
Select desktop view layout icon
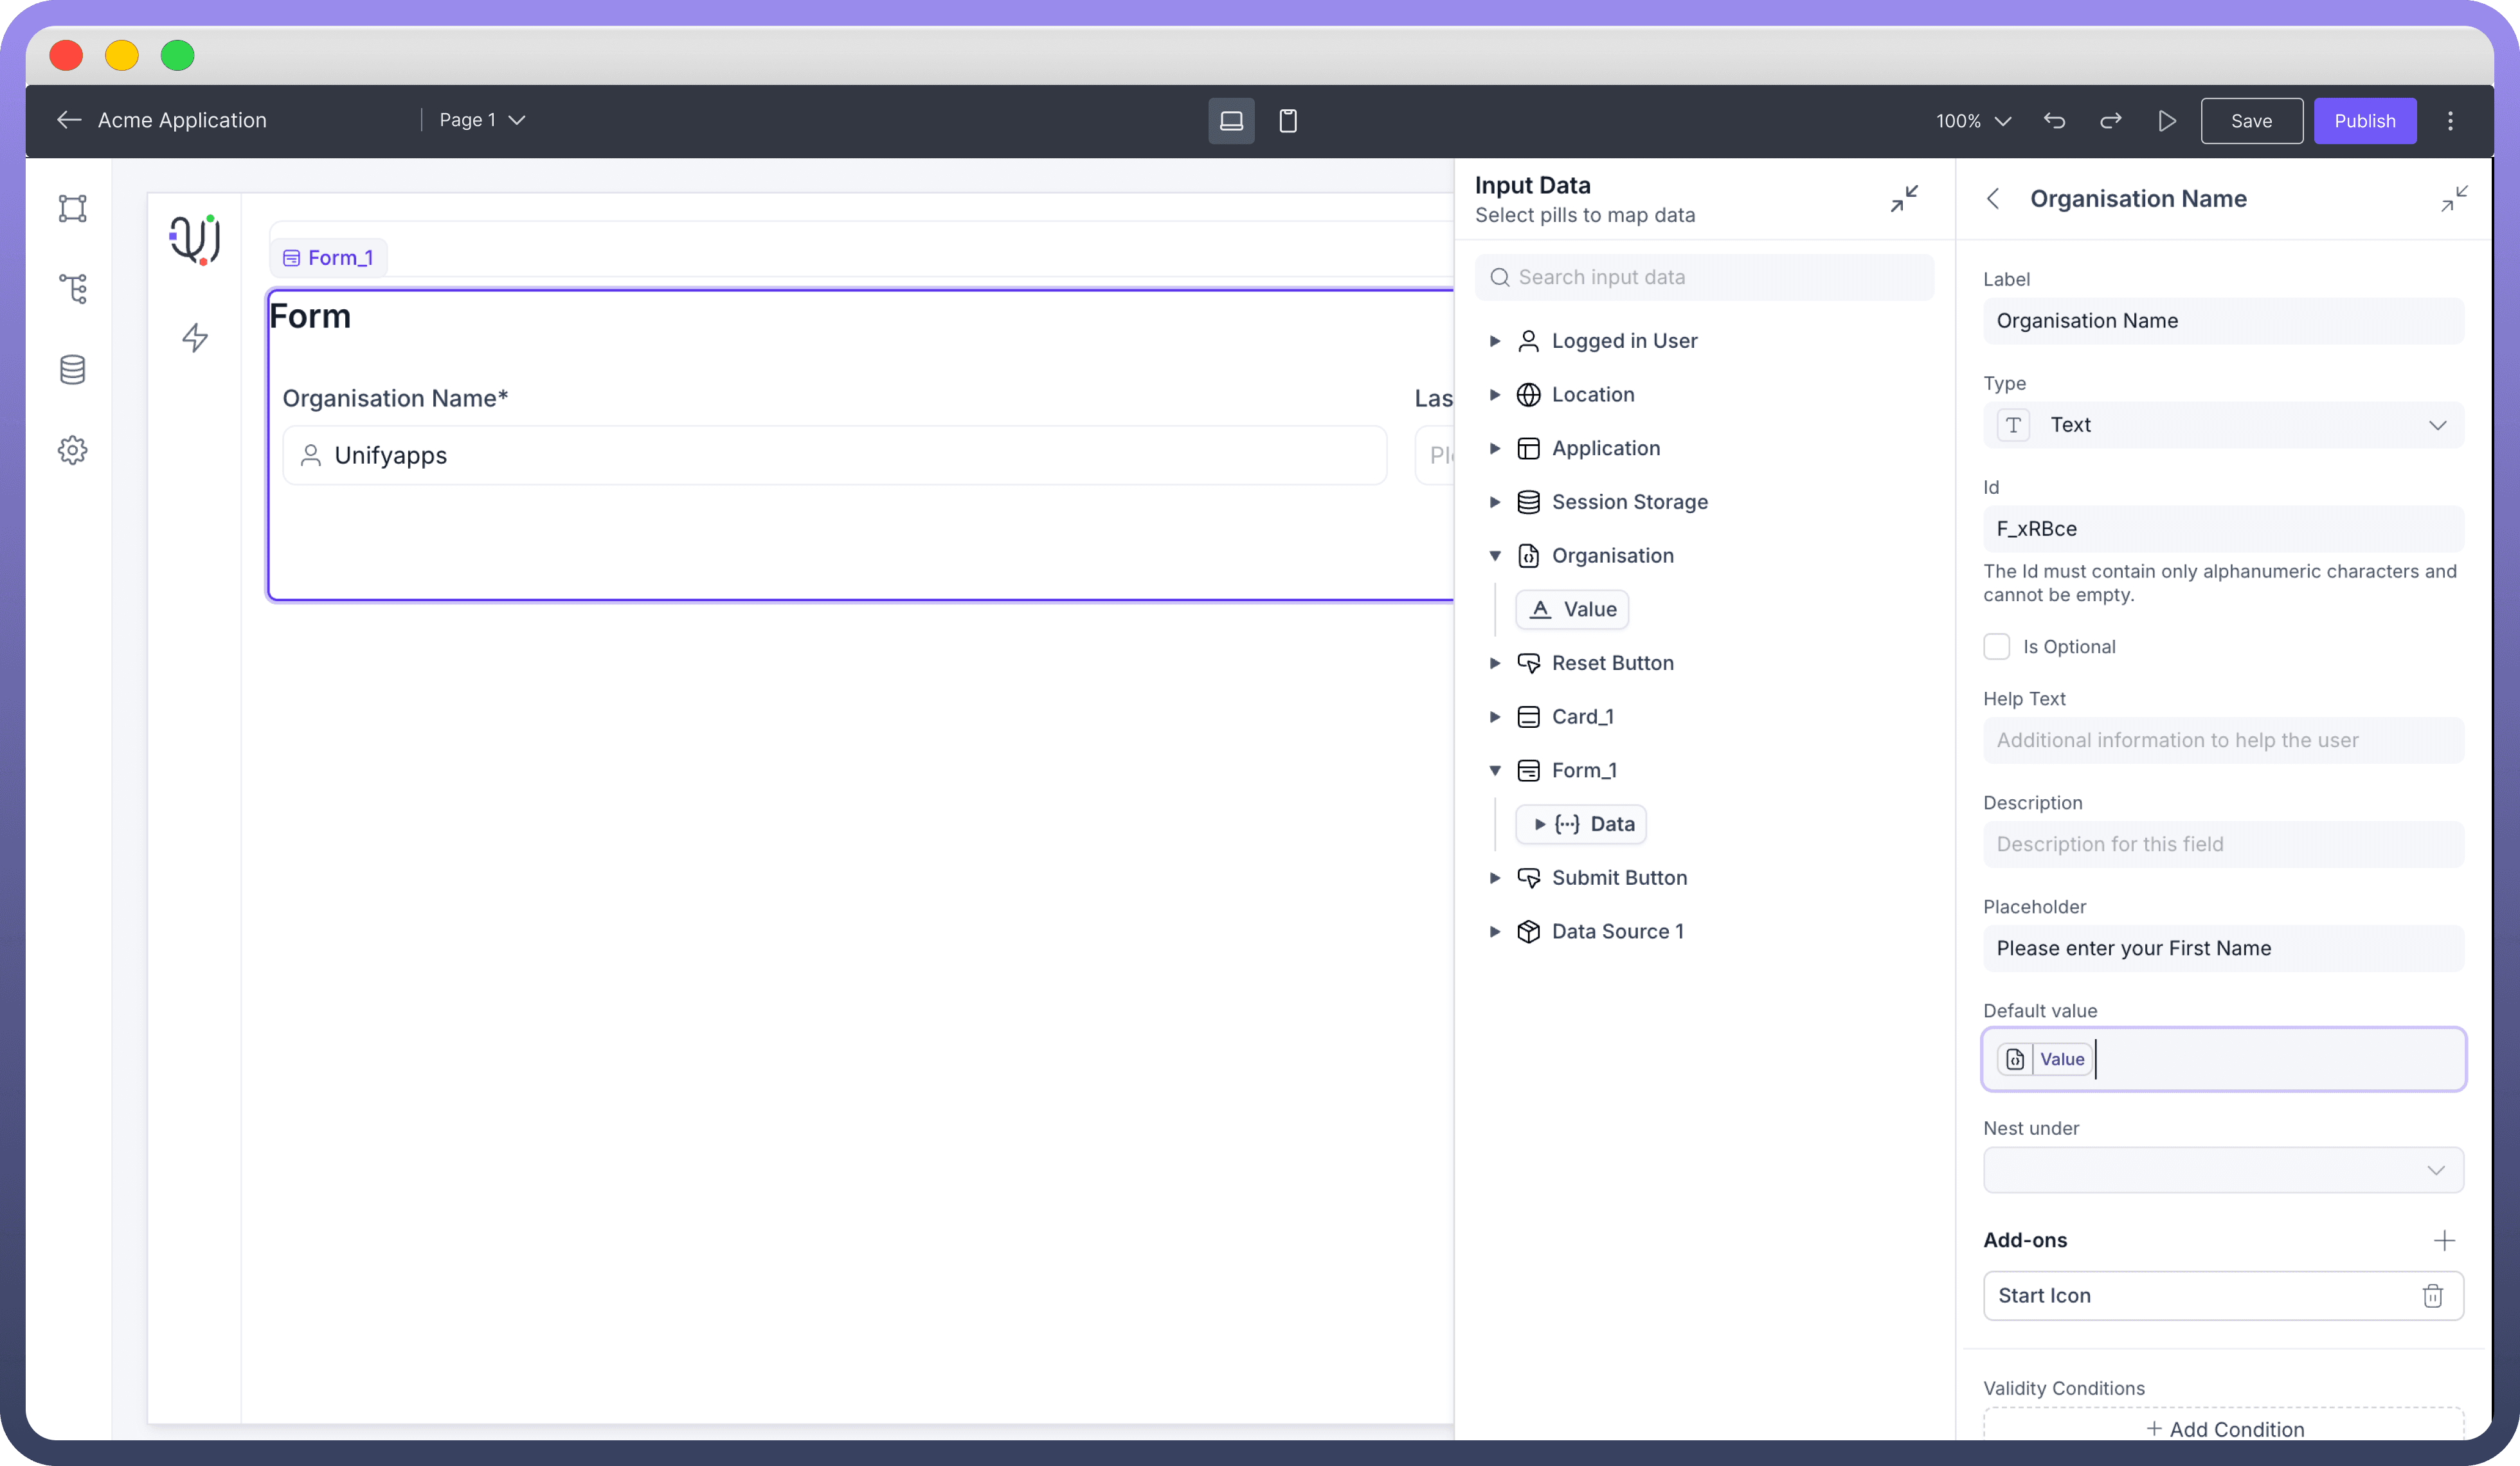point(1231,121)
